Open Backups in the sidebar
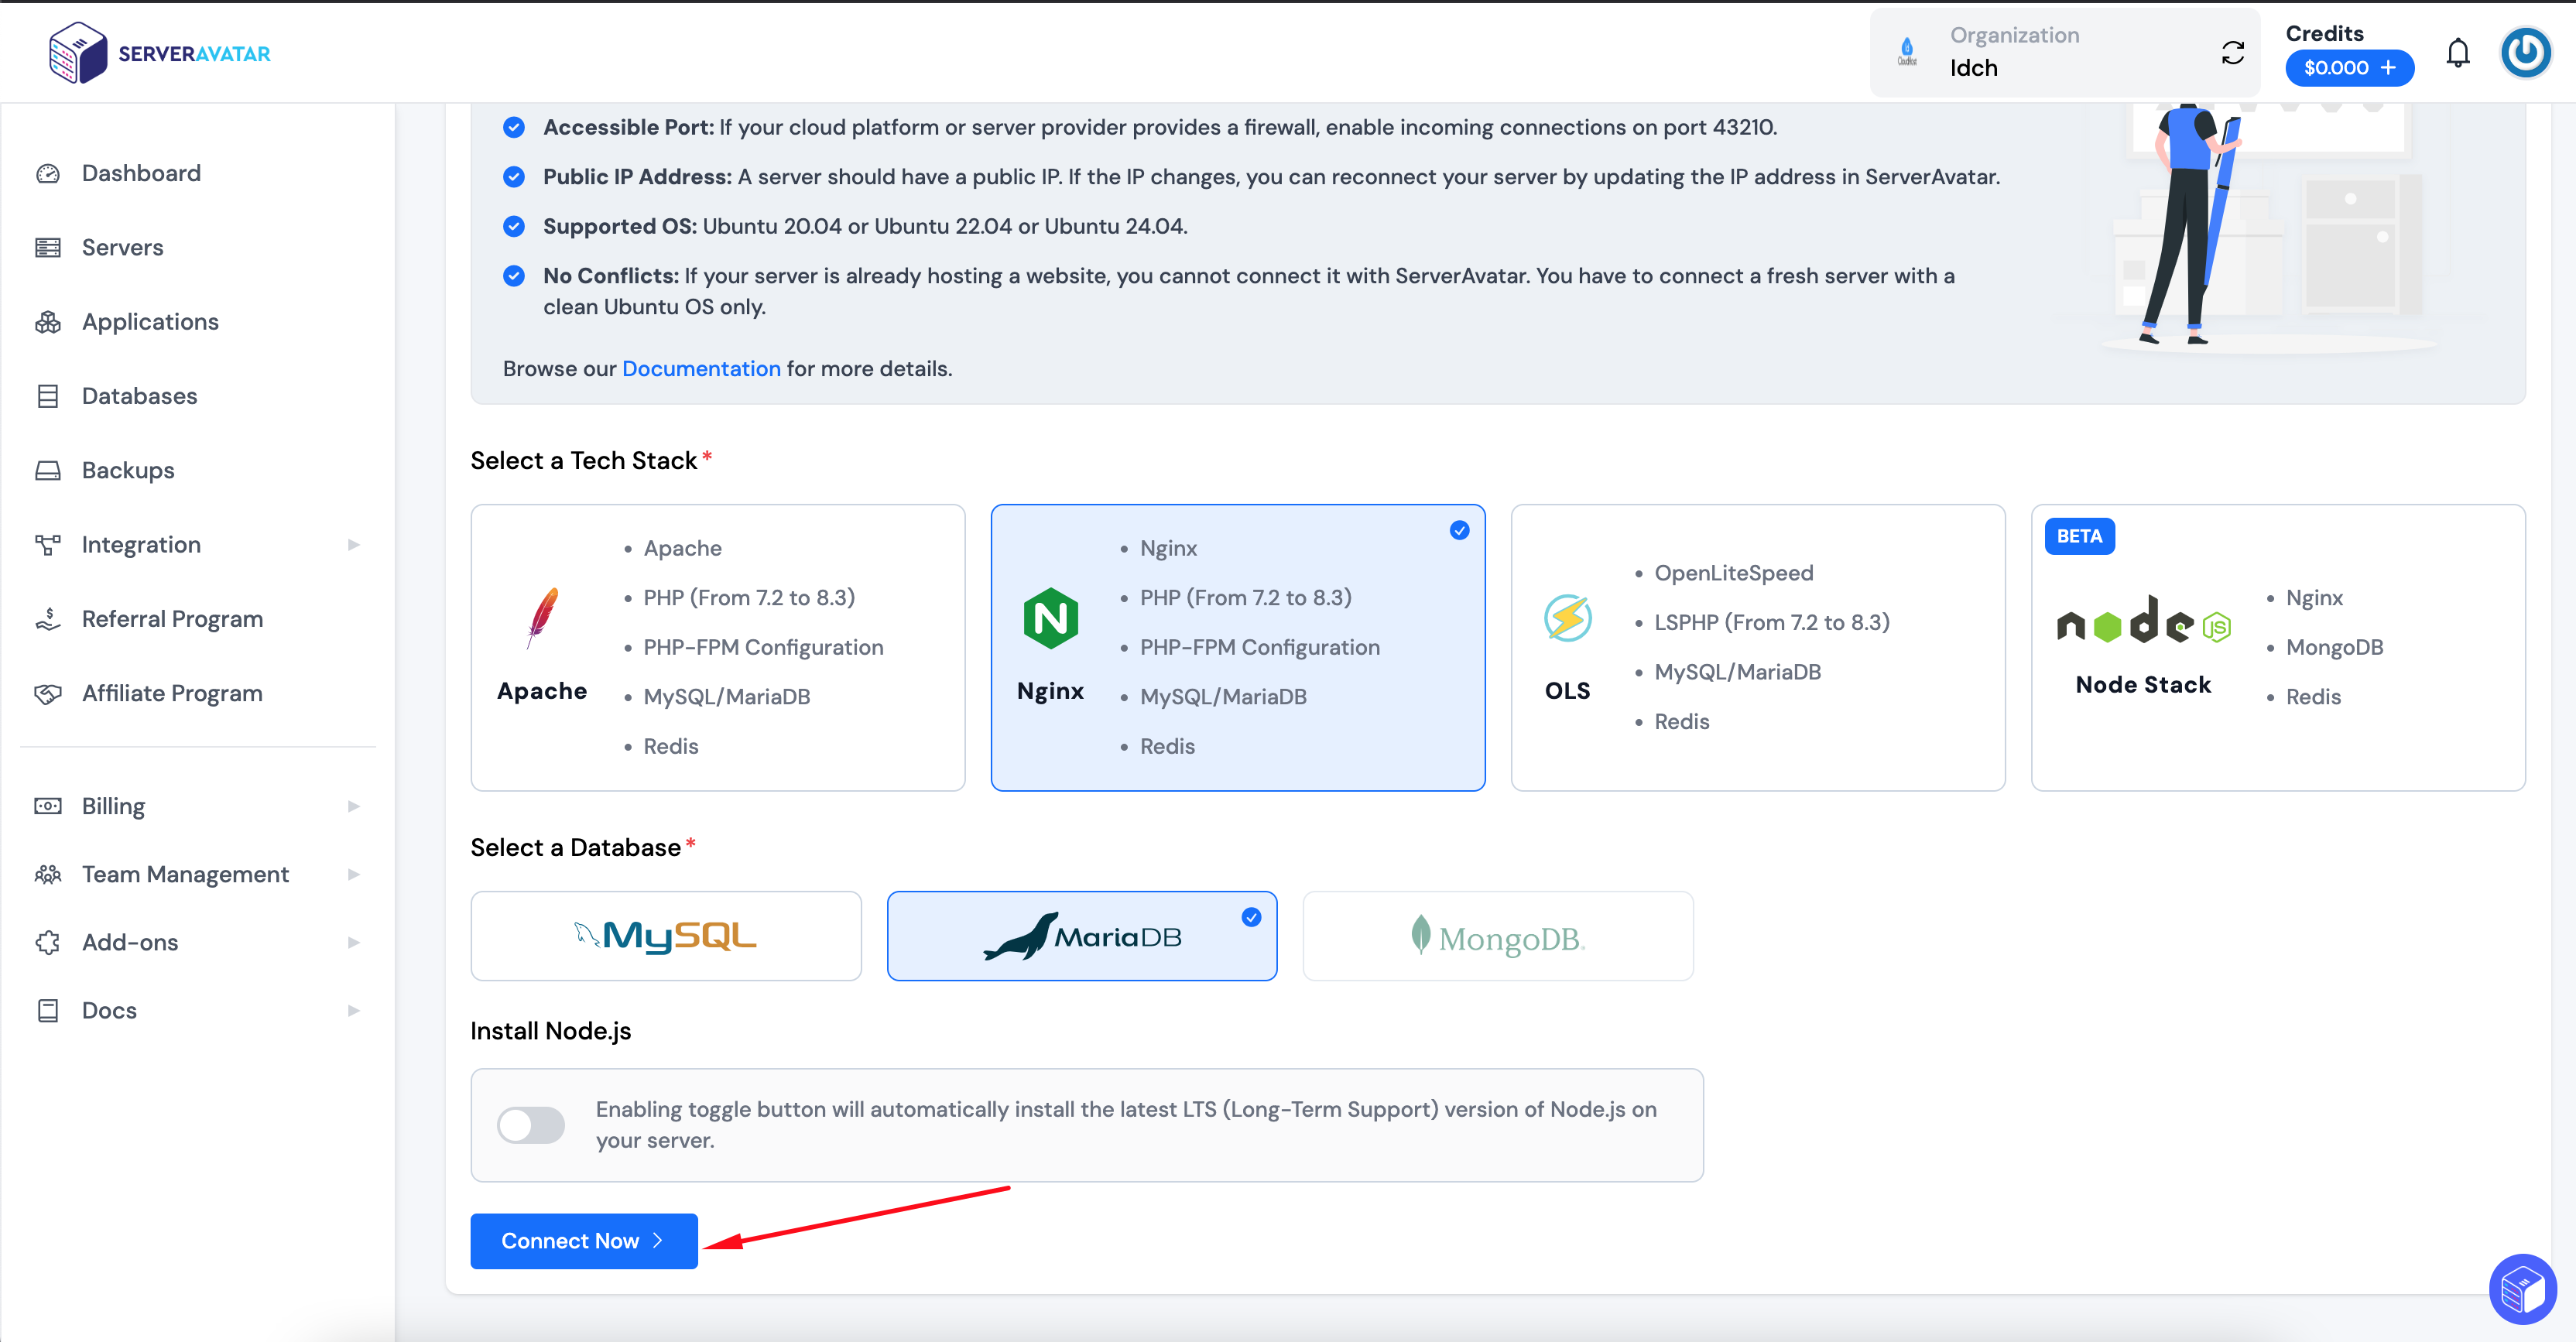This screenshot has height=1342, width=2576. click(128, 470)
